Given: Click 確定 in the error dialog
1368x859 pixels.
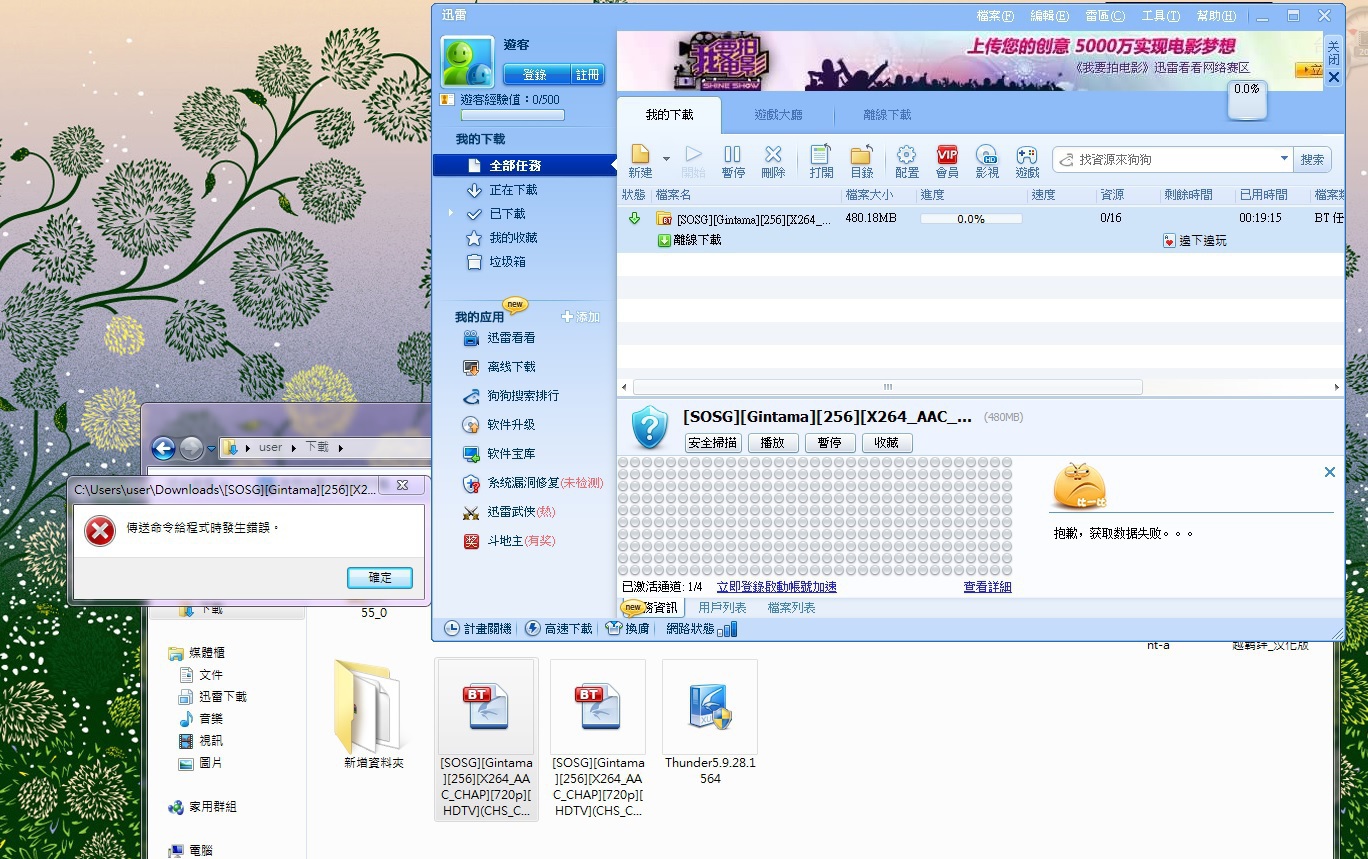Looking at the screenshot, I should (380, 577).
